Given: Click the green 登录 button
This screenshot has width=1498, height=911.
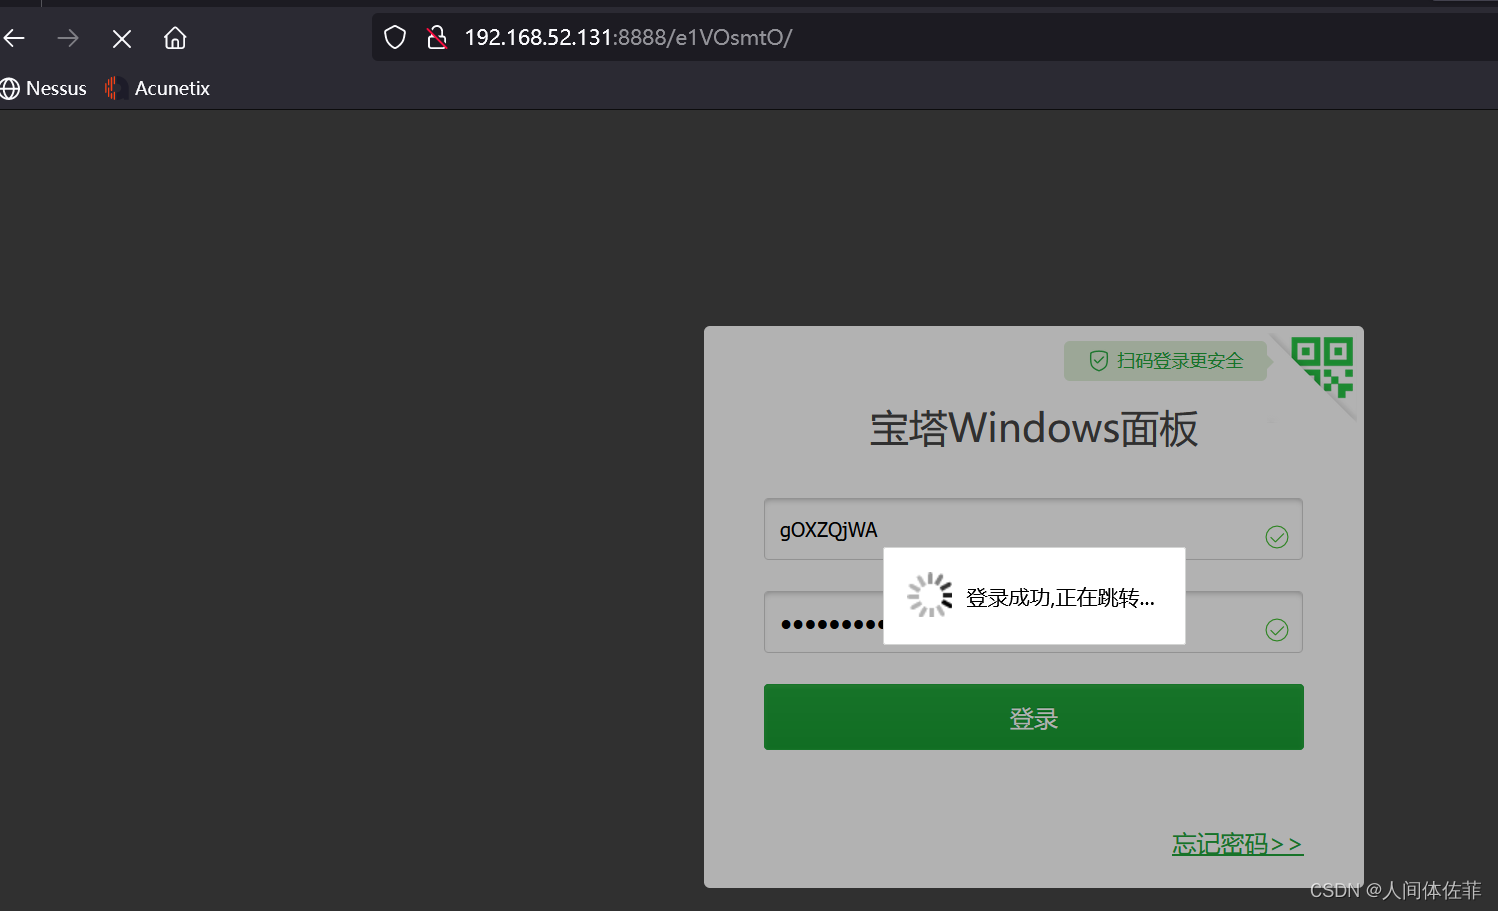Looking at the screenshot, I should point(1033,717).
